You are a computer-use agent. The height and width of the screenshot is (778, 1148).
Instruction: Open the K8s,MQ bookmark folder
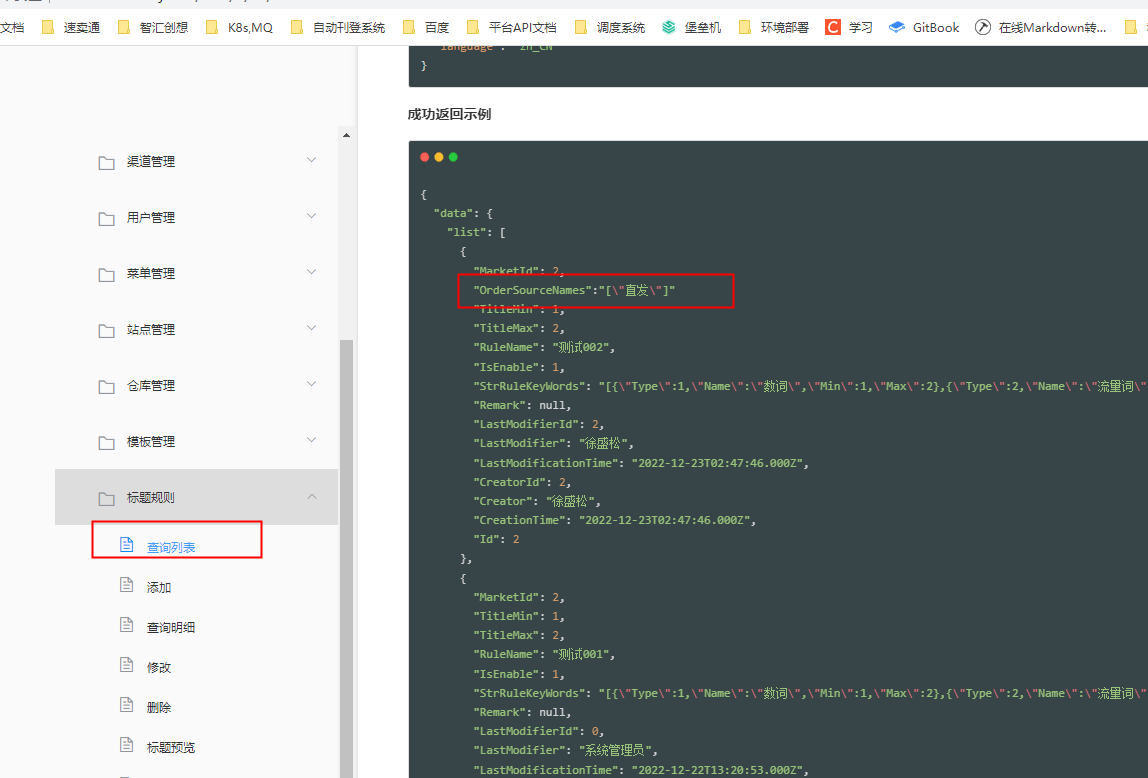(x=239, y=28)
